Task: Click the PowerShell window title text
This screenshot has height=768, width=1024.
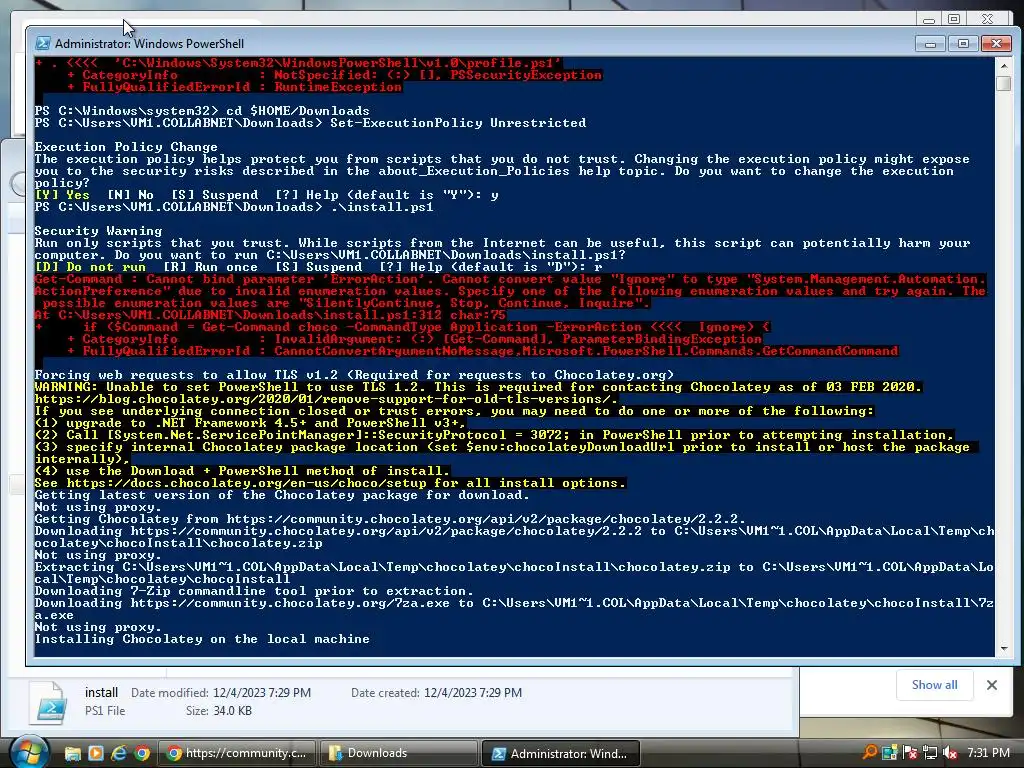Action: pyautogui.click(x=150, y=44)
